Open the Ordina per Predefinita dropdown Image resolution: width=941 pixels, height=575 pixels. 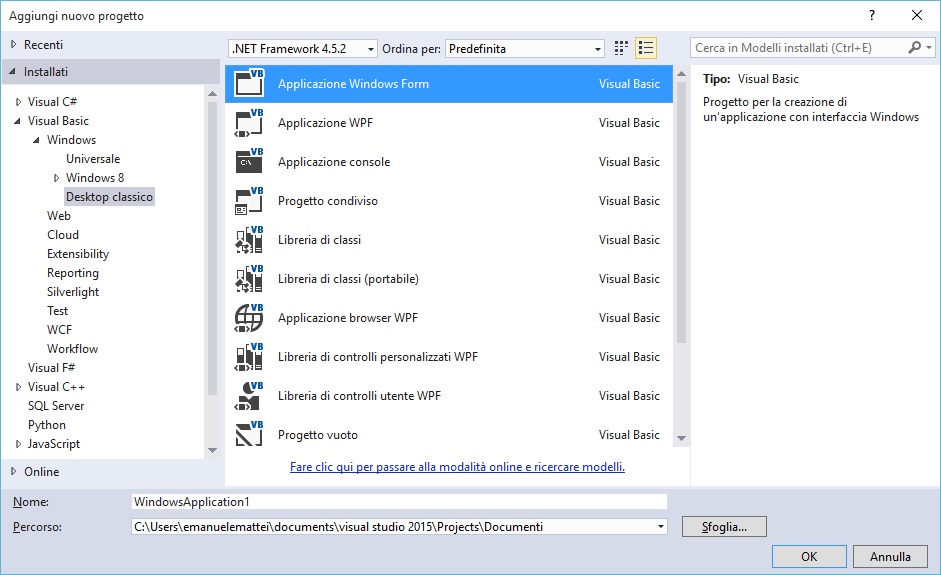(525, 49)
